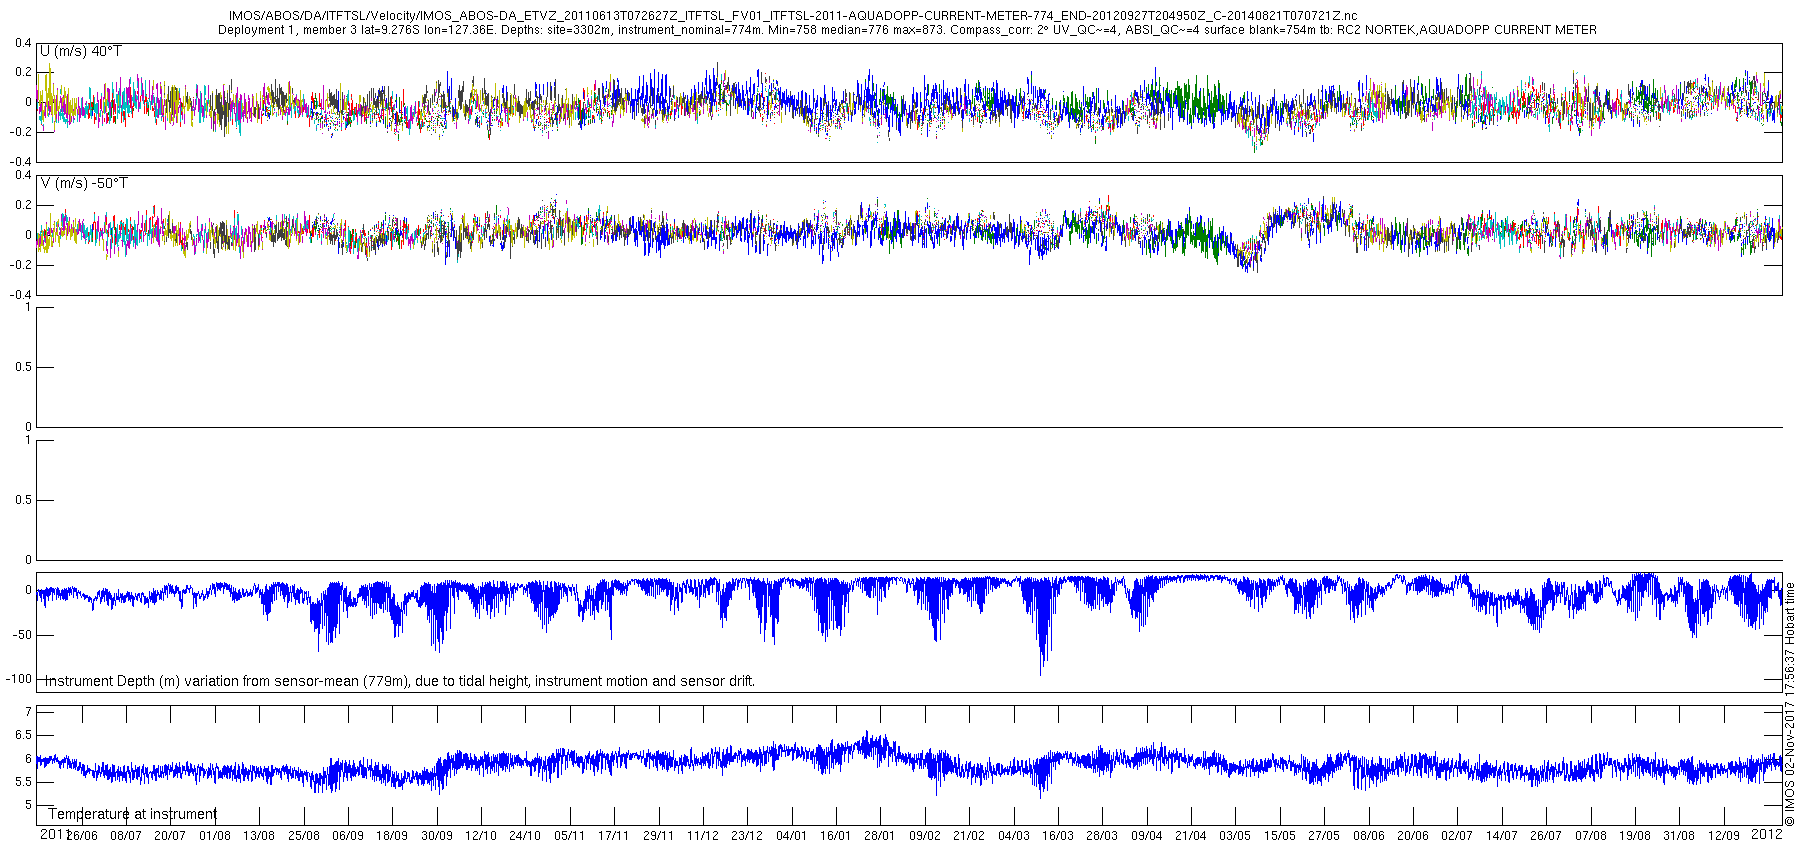Select the 'V (m/s) -50°T' panel label
This screenshot has height=850, width=1800.
(x=84, y=183)
